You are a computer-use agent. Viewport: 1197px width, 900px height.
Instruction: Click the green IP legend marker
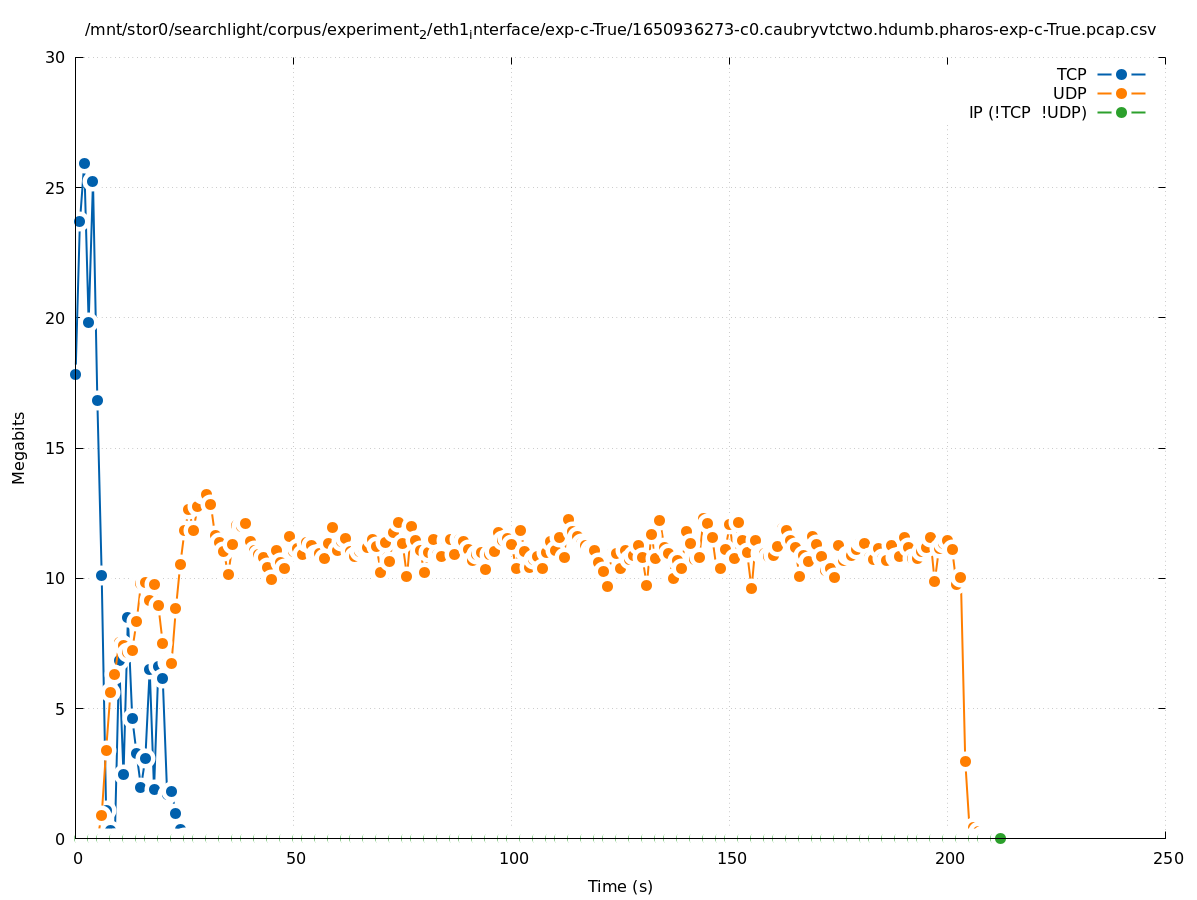(x=1121, y=112)
